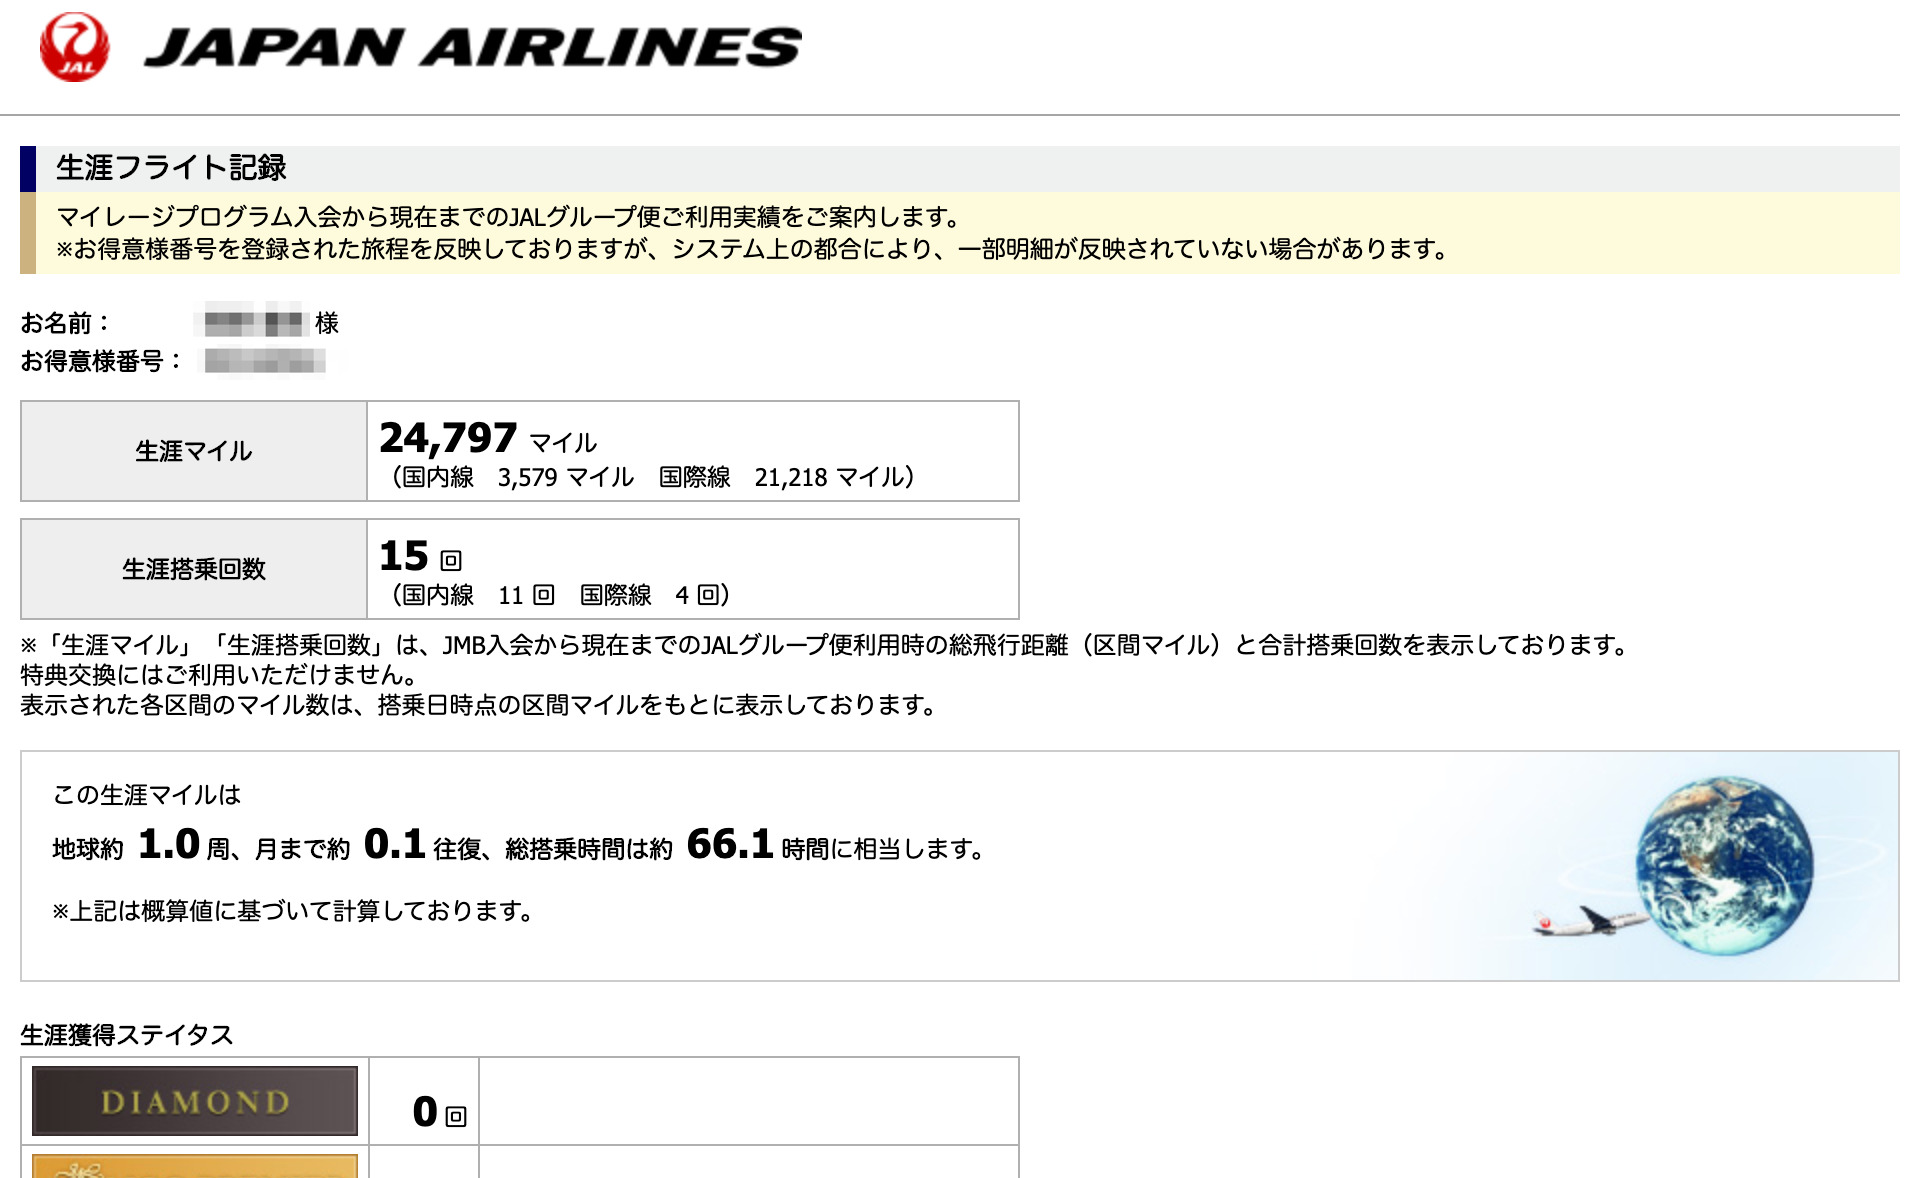The image size is (1930, 1178).
Task: Click the 0.1 往復 moon trips figure
Action: tap(396, 845)
